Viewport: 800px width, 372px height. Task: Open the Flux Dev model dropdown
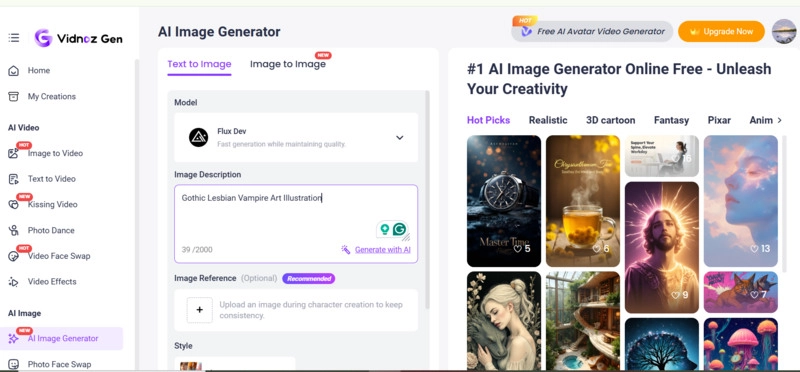(x=296, y=138)
